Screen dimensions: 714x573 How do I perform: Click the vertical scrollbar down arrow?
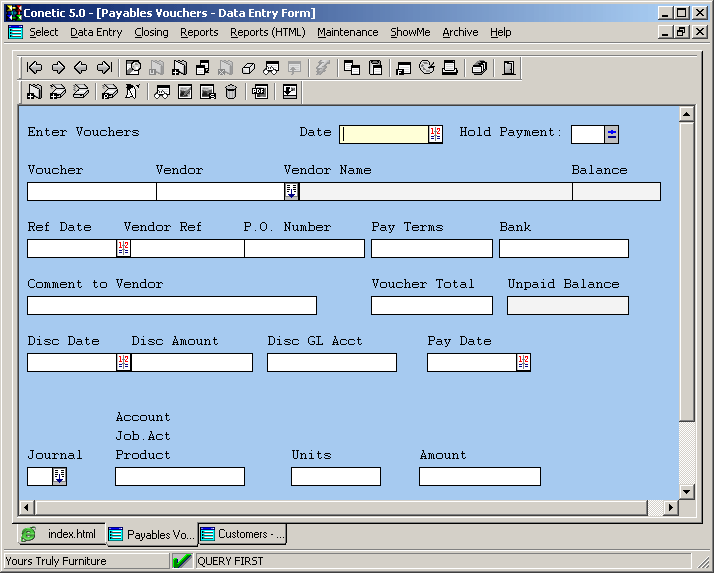coord(686,491)
